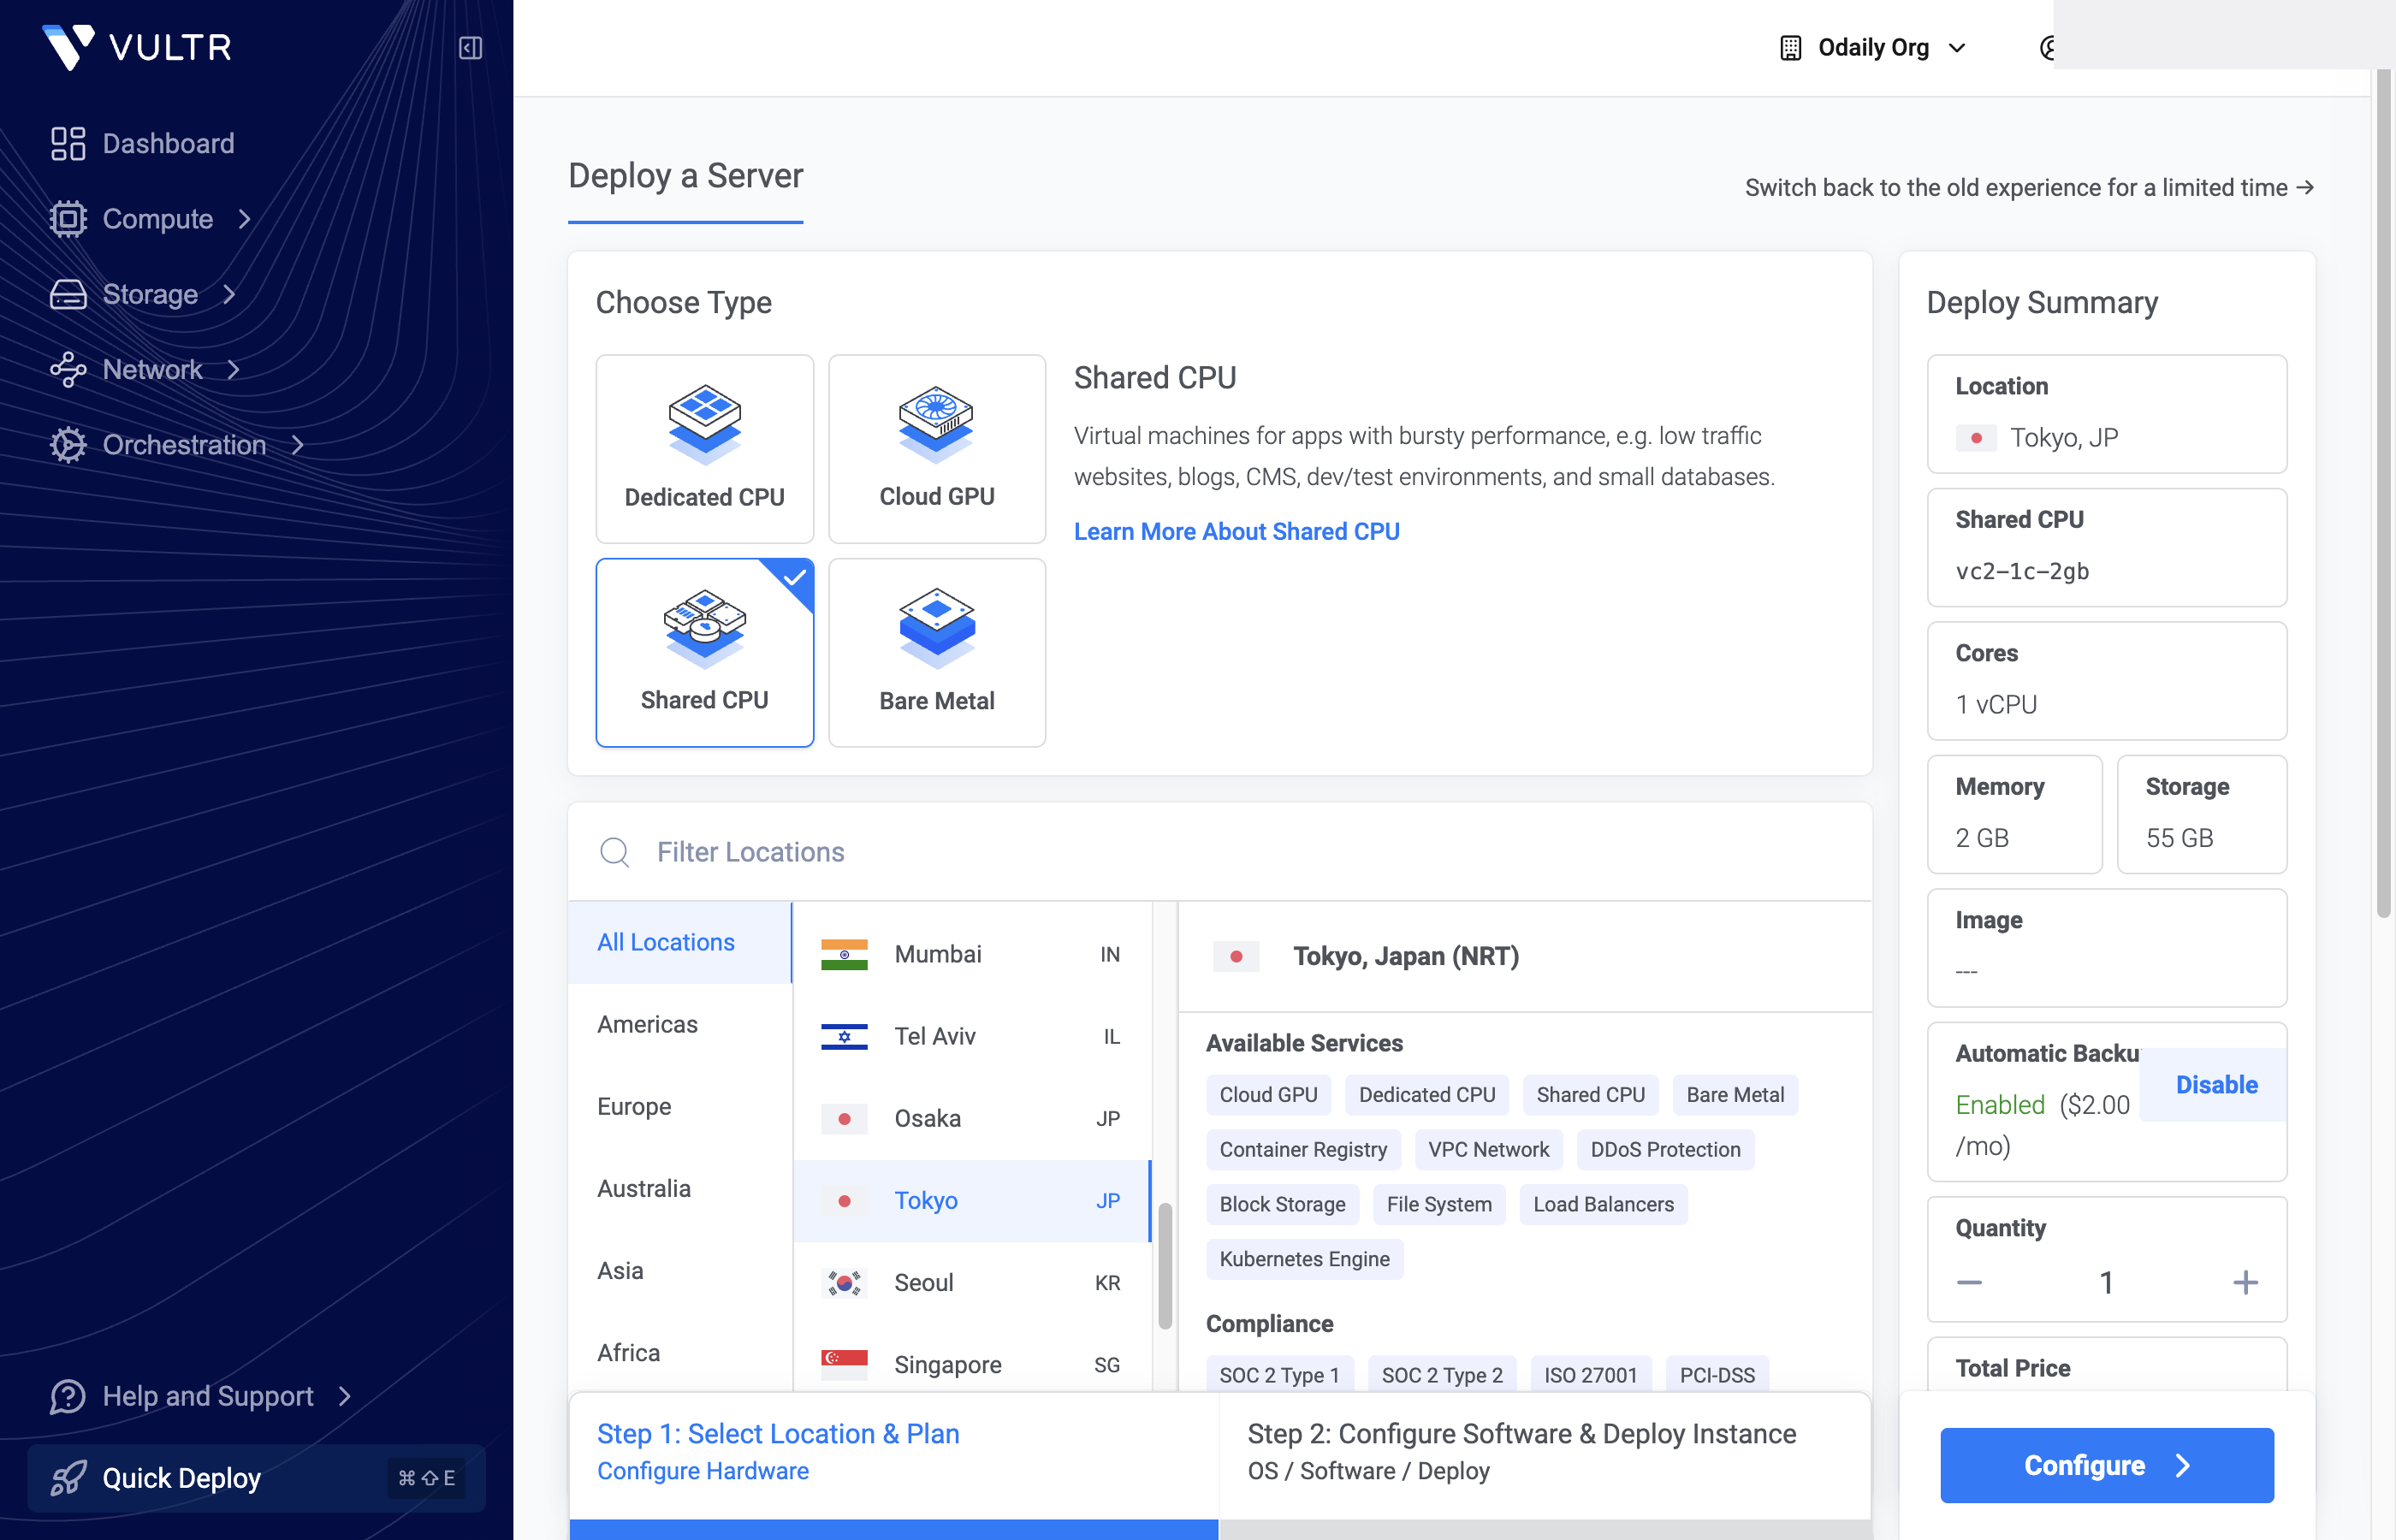Expand the Compute menu
Image resolution: width=2396 pixels, height=1540 pixels.
(x=157, y=219)
